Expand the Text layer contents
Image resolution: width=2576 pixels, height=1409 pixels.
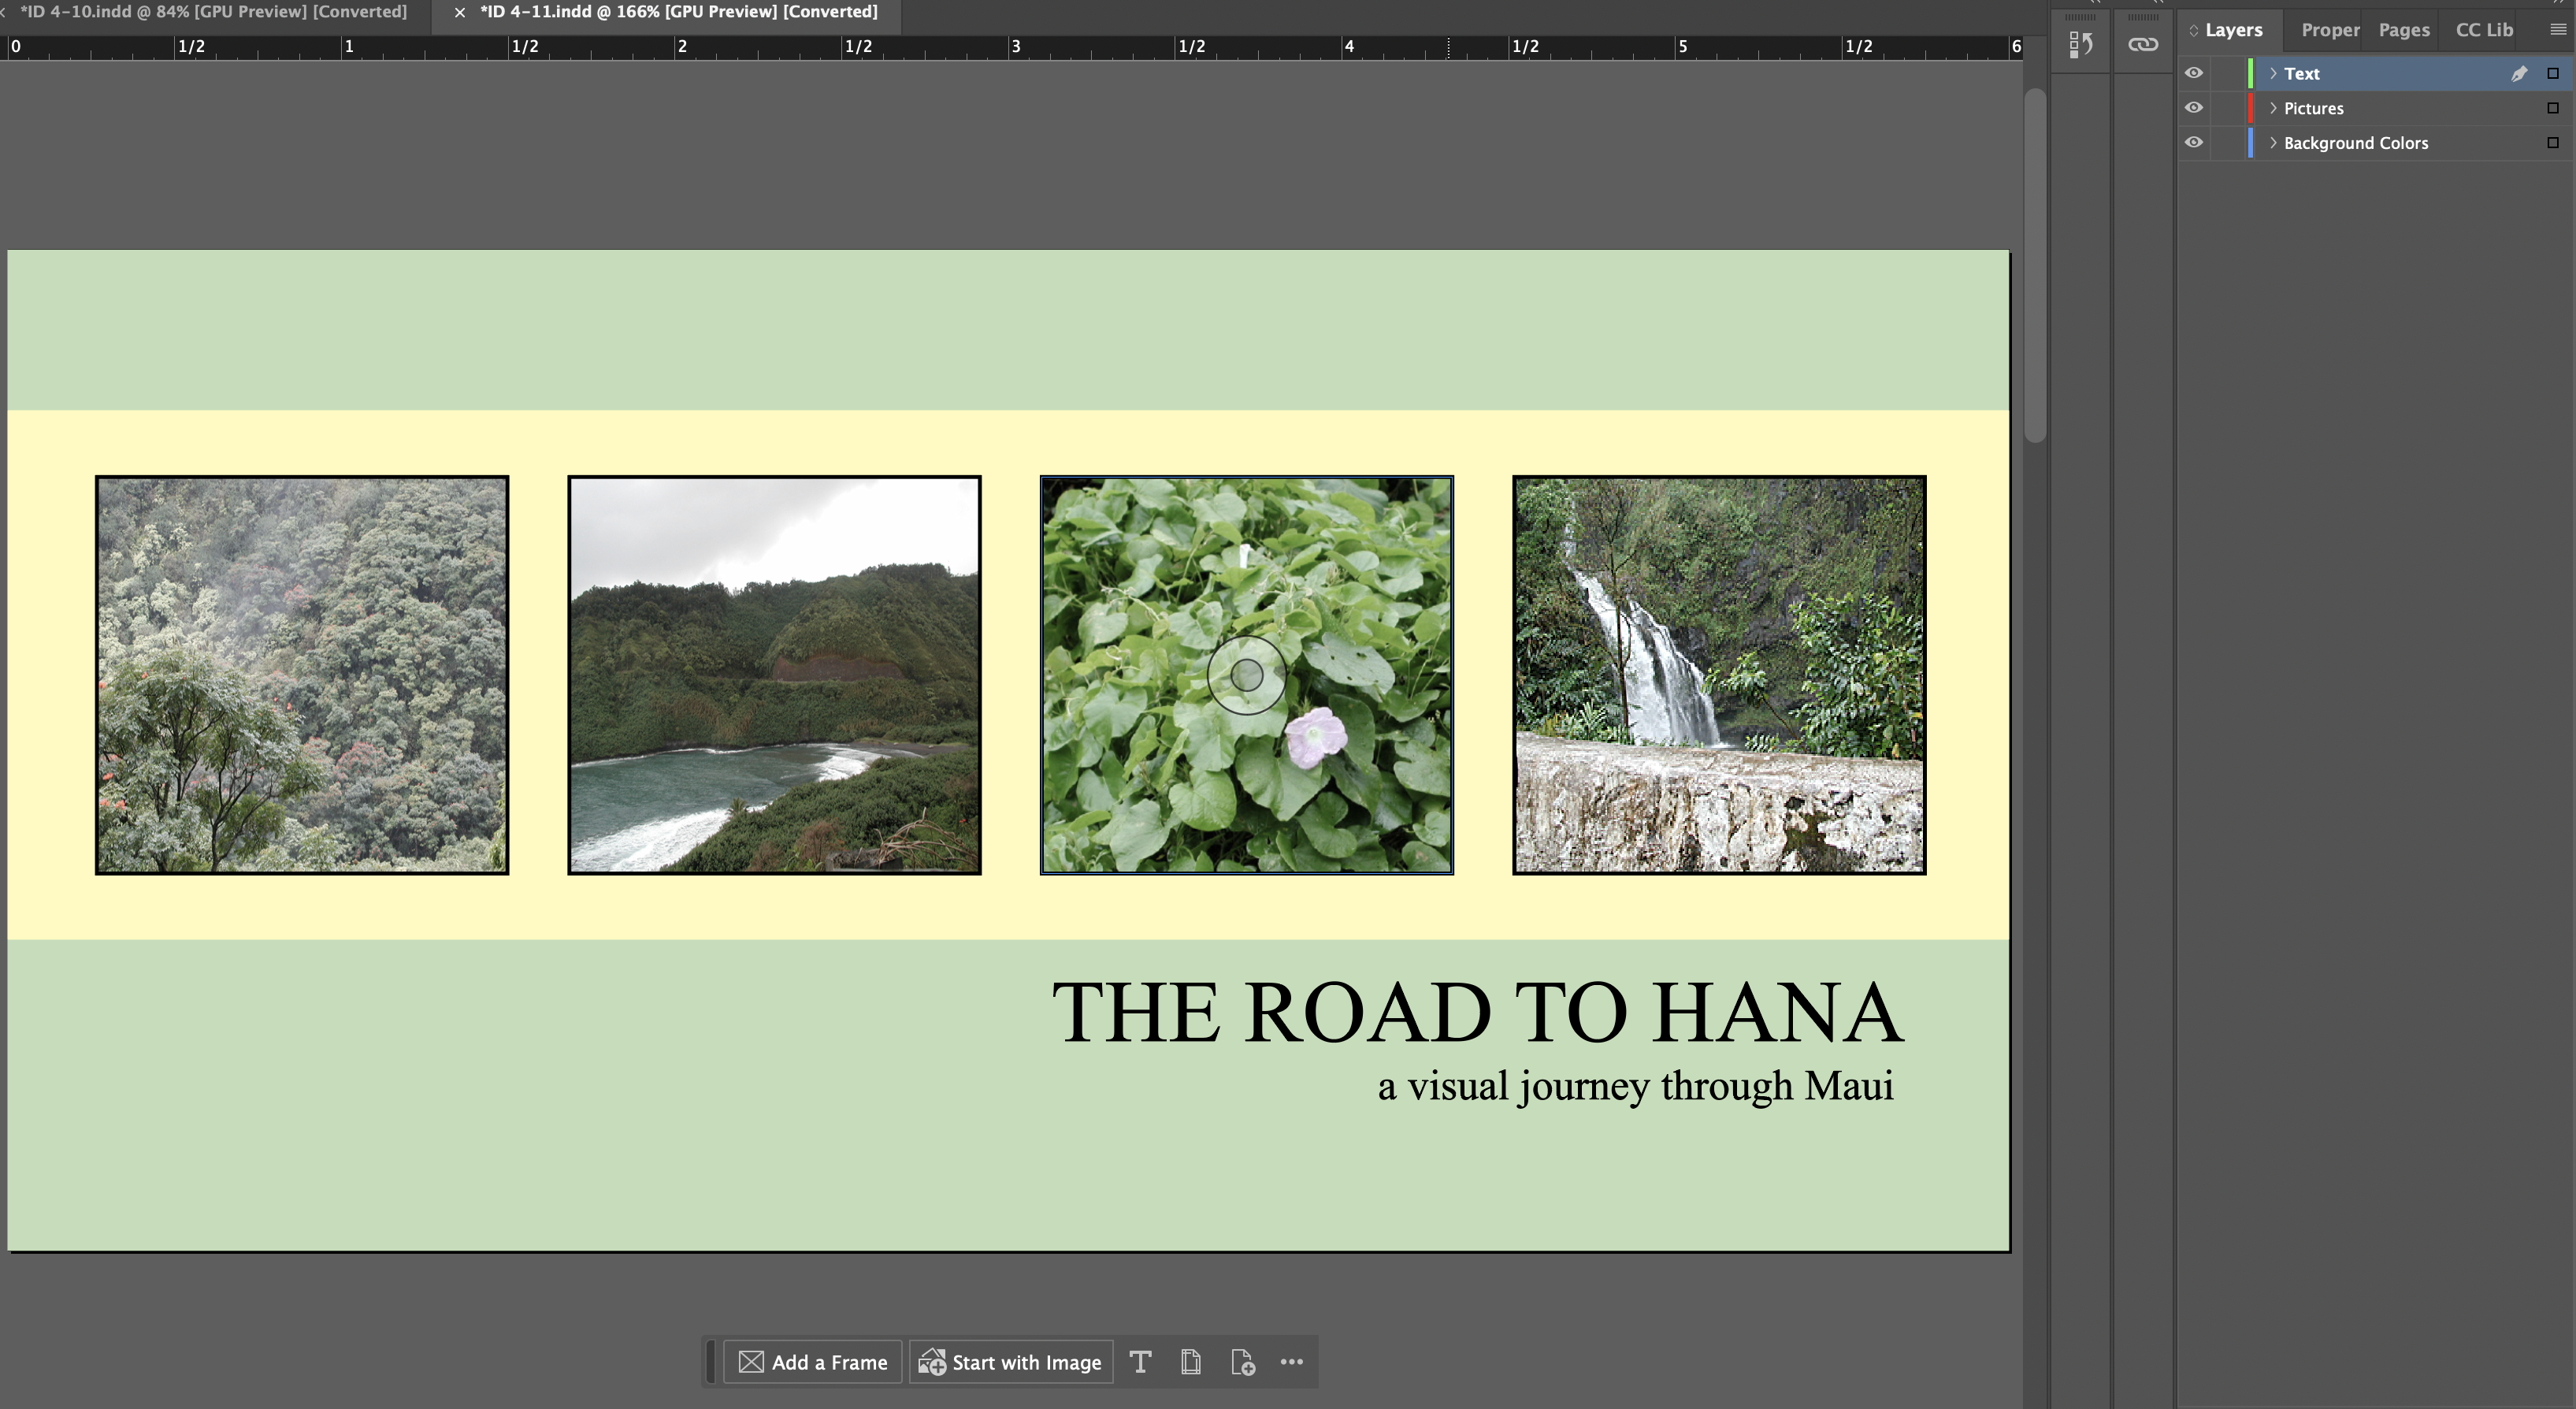point(2273,73)
